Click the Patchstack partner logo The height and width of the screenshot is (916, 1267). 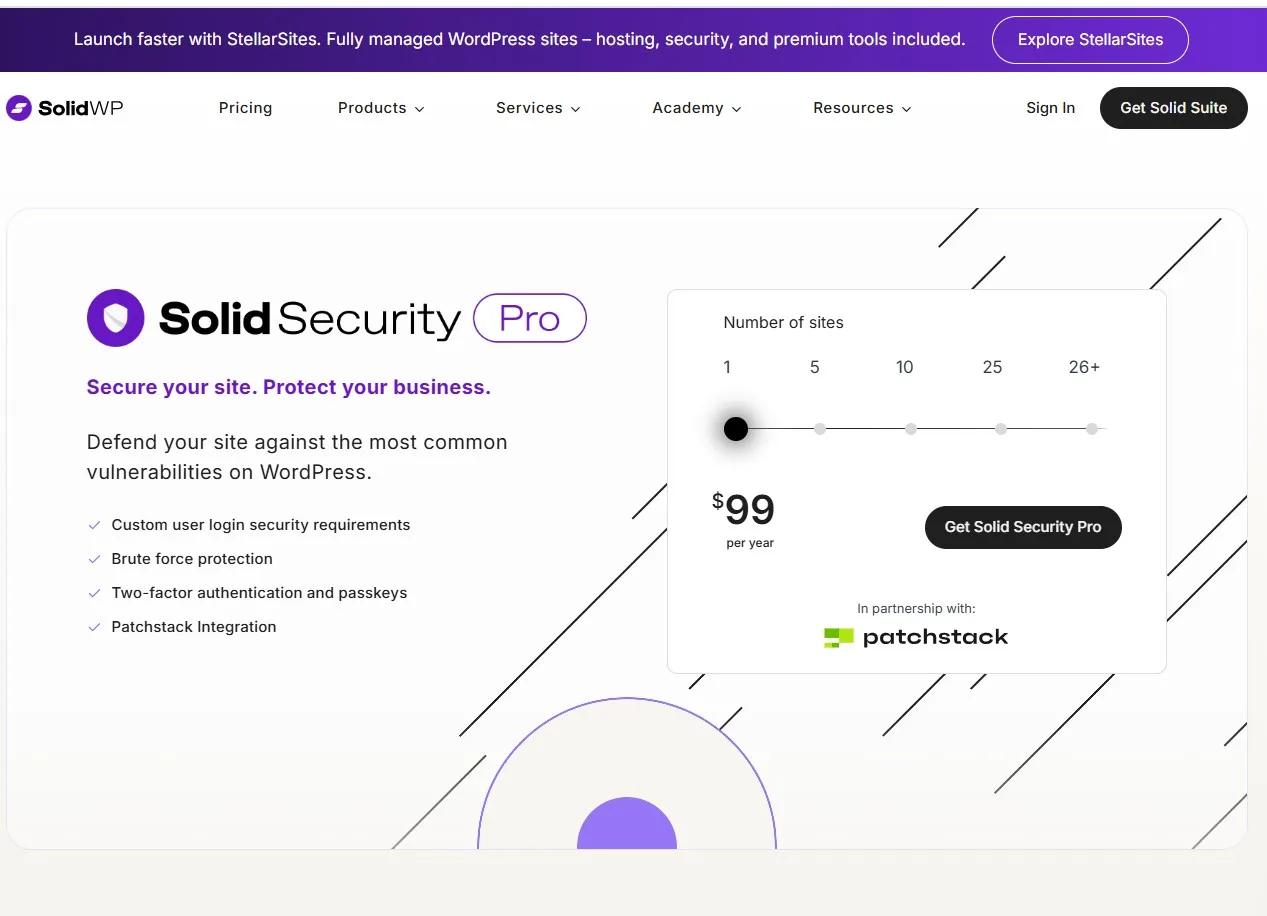[x=915, y=637]
